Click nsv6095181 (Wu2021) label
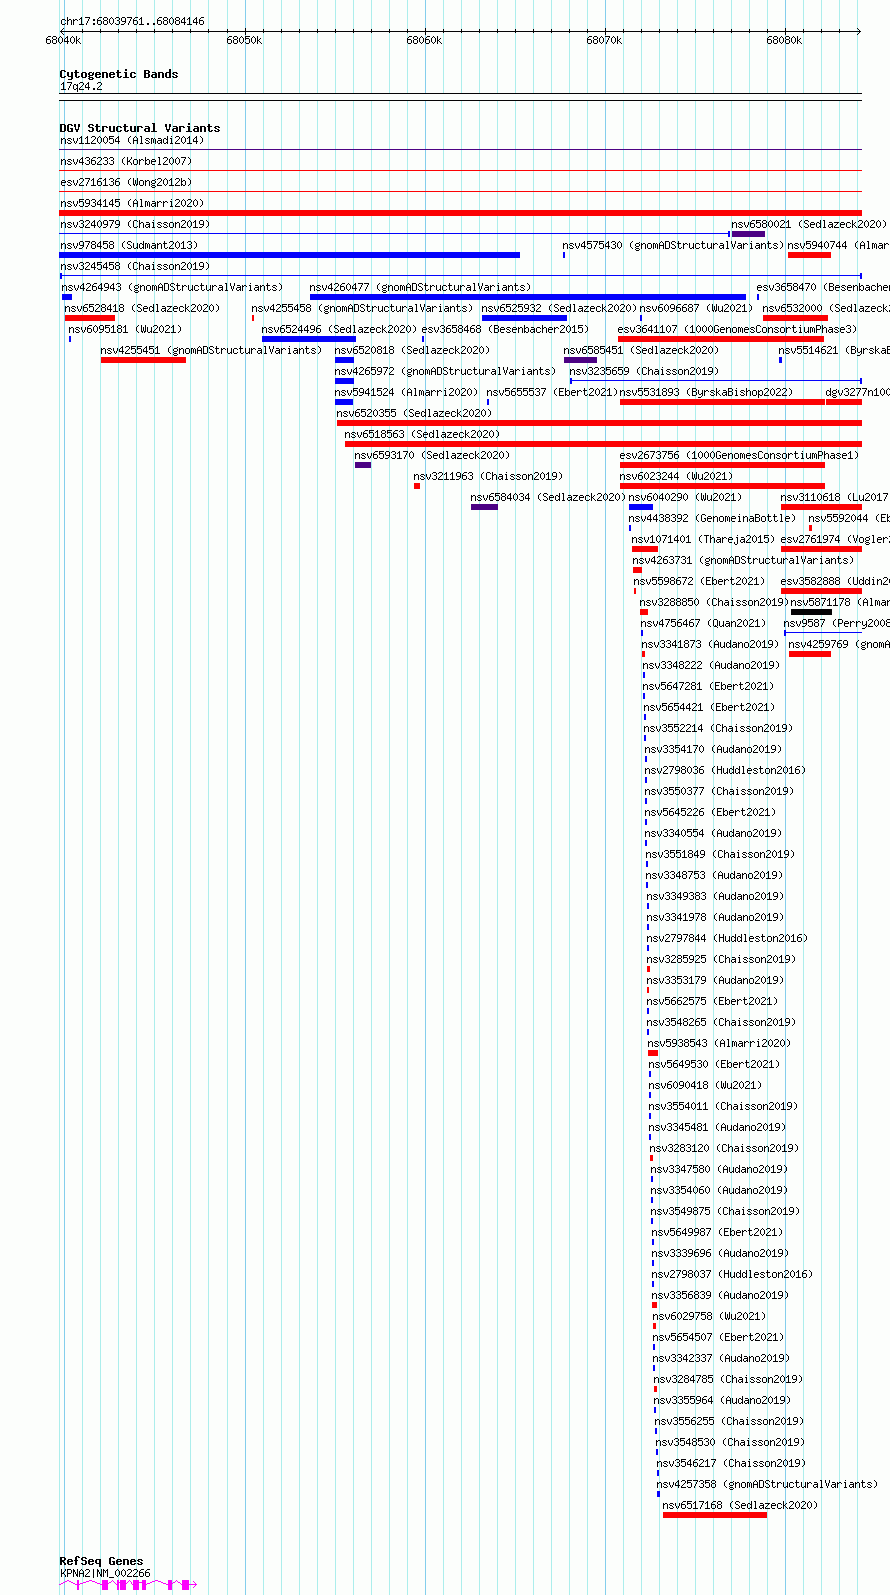 click(x=125, y=329)
